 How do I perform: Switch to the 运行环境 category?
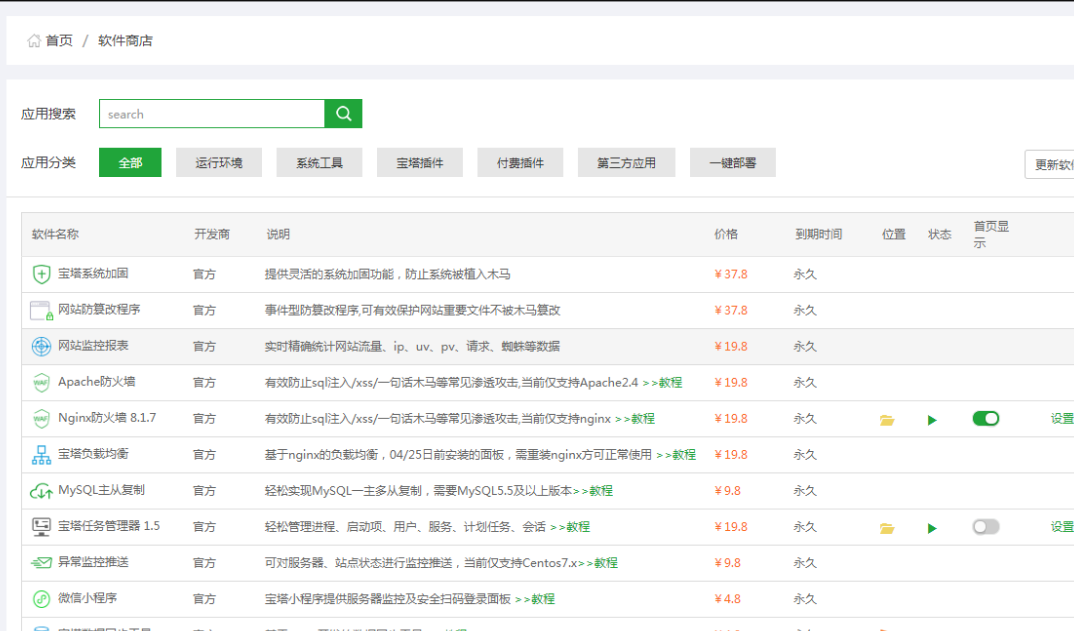click(x=218, y=162)
